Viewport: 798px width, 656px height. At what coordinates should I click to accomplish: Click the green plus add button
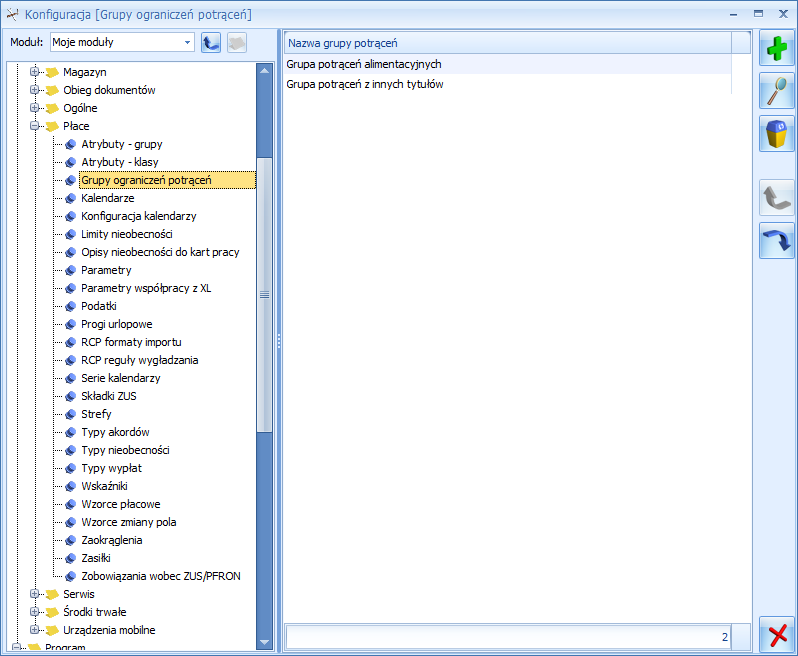click(777, 48)
